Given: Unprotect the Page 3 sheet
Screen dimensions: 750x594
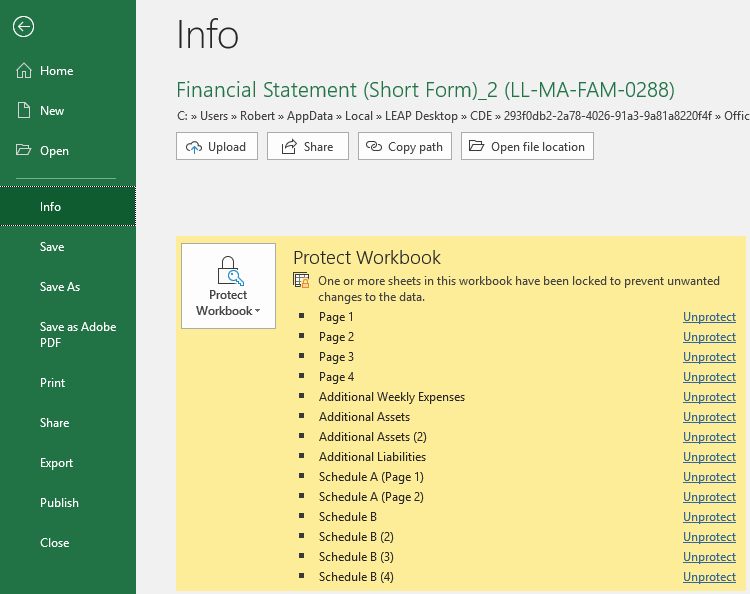Looking at the screenshot, I should click(709, 357).
